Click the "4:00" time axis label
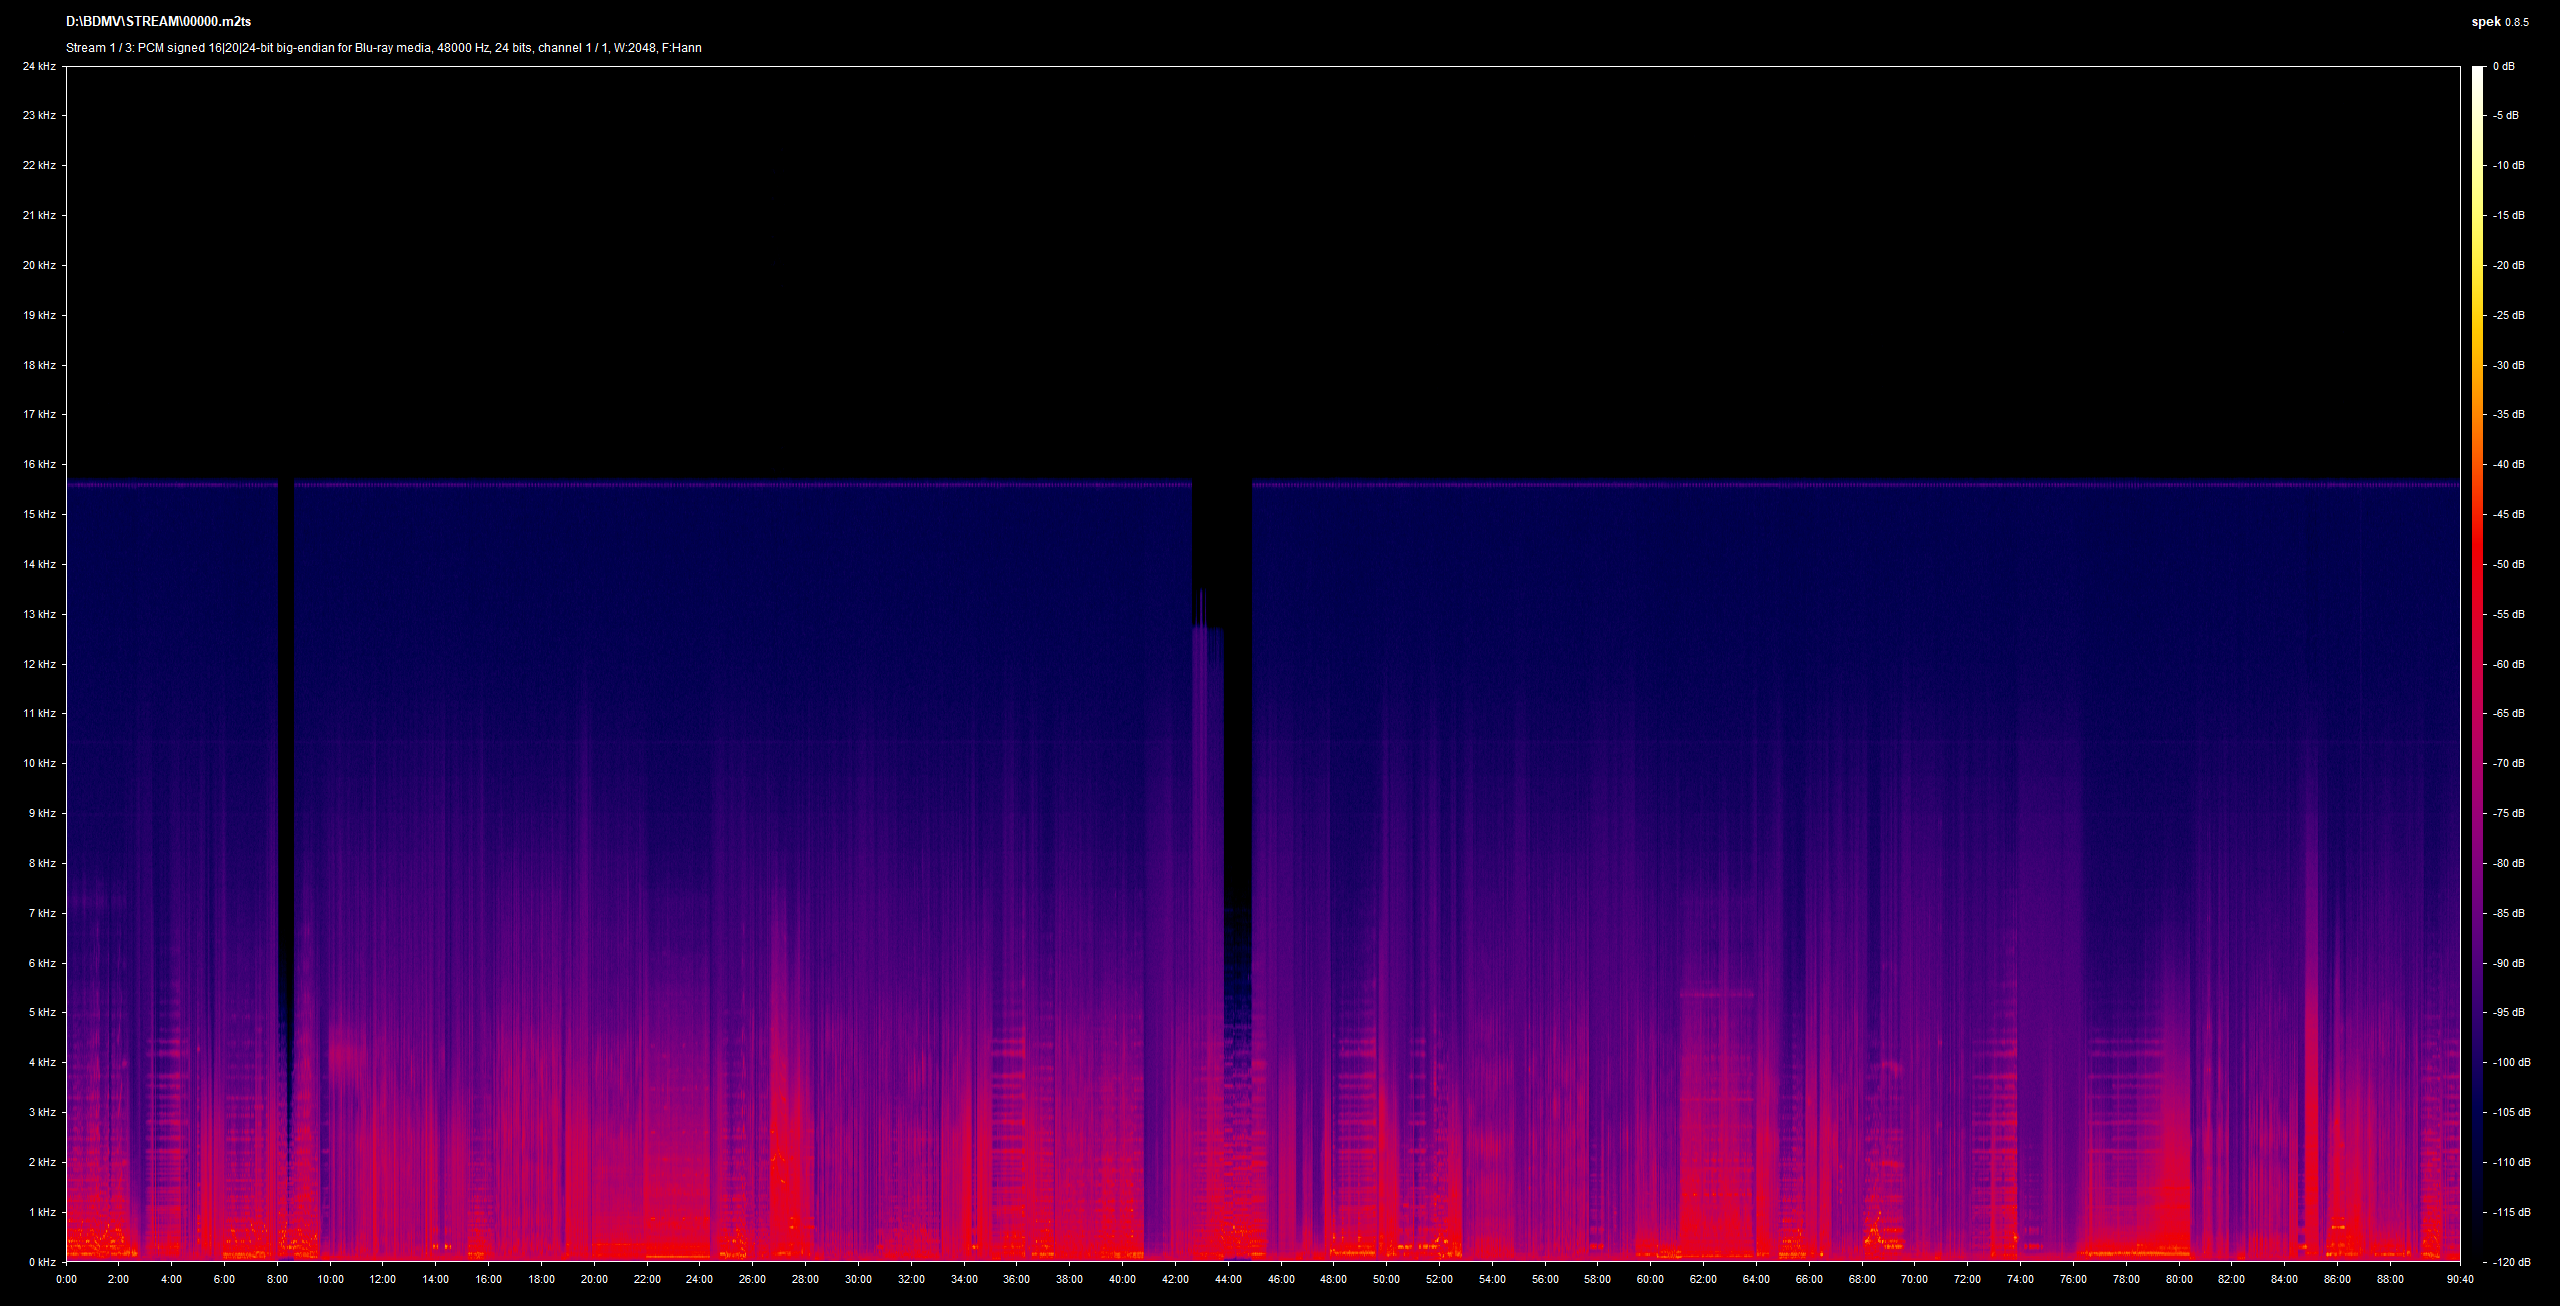 pos(172,1280)
